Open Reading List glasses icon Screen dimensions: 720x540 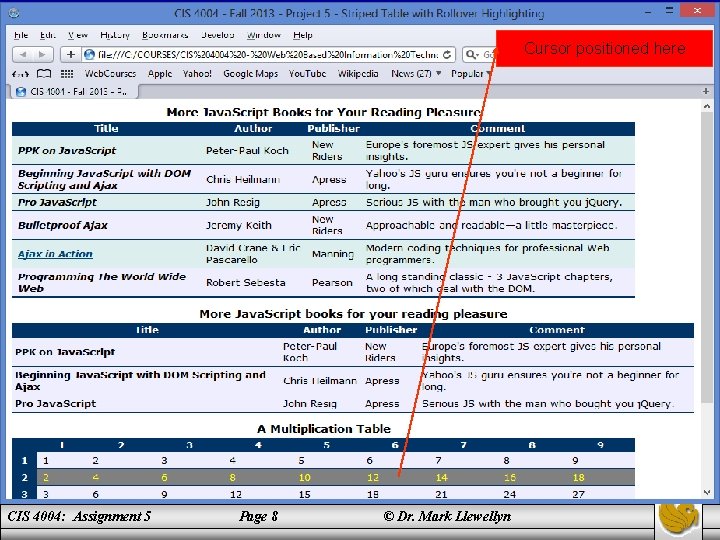[20, 73]
